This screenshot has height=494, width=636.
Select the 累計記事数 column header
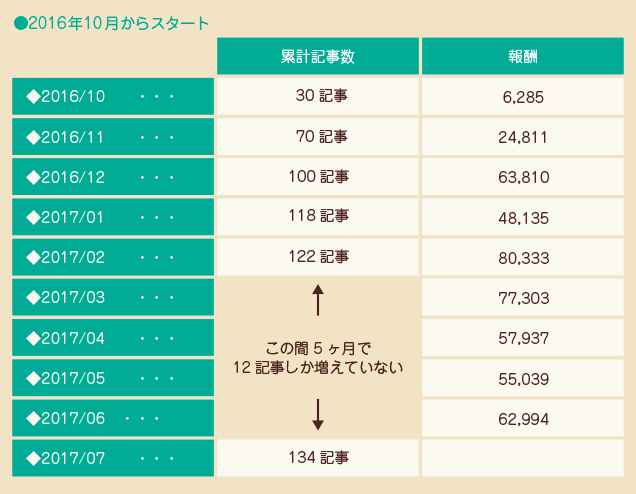(317, 56)
